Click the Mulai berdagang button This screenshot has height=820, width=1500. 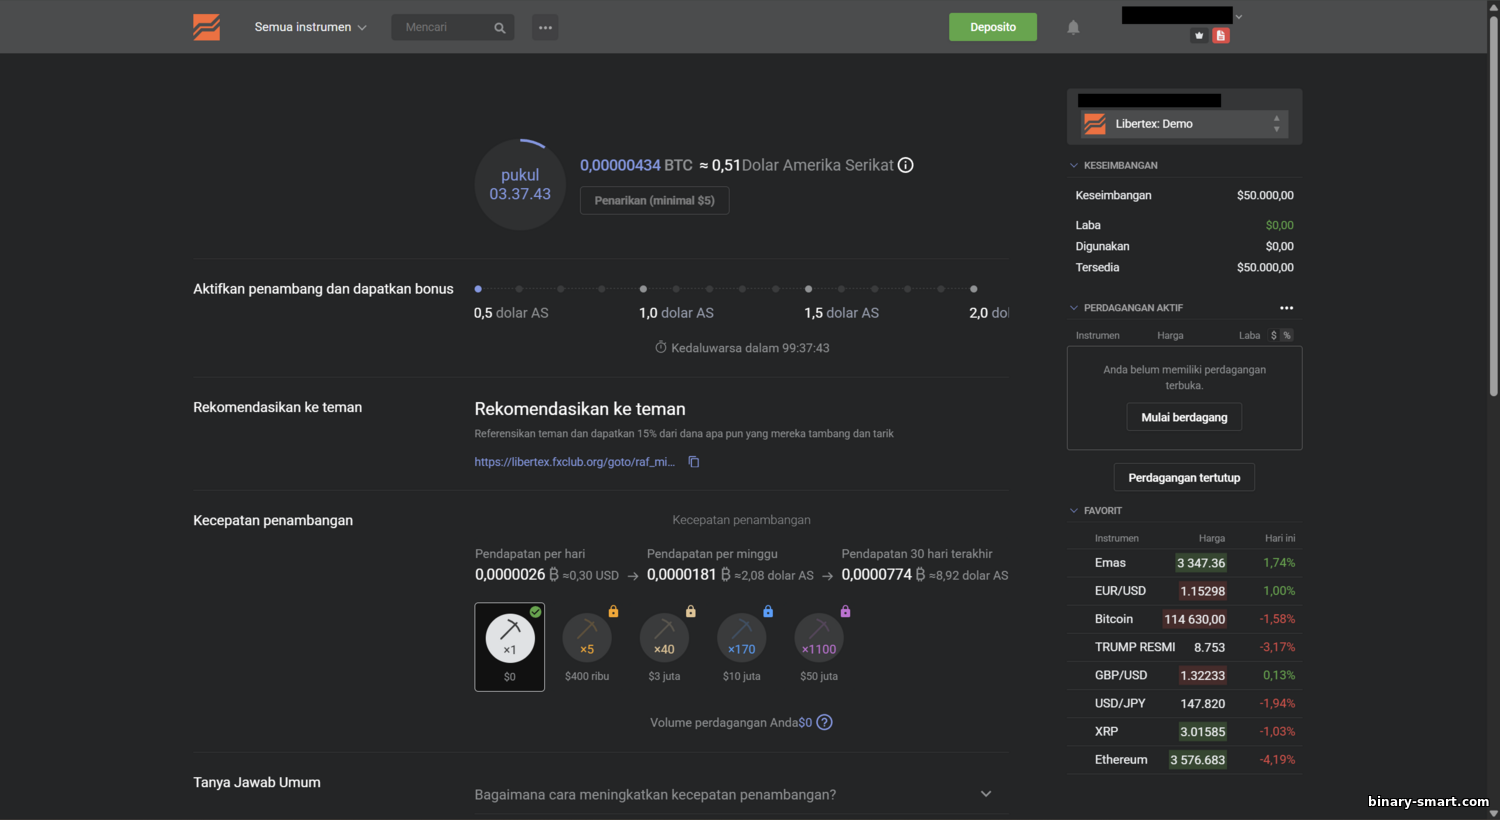[x=1184, y=417]
